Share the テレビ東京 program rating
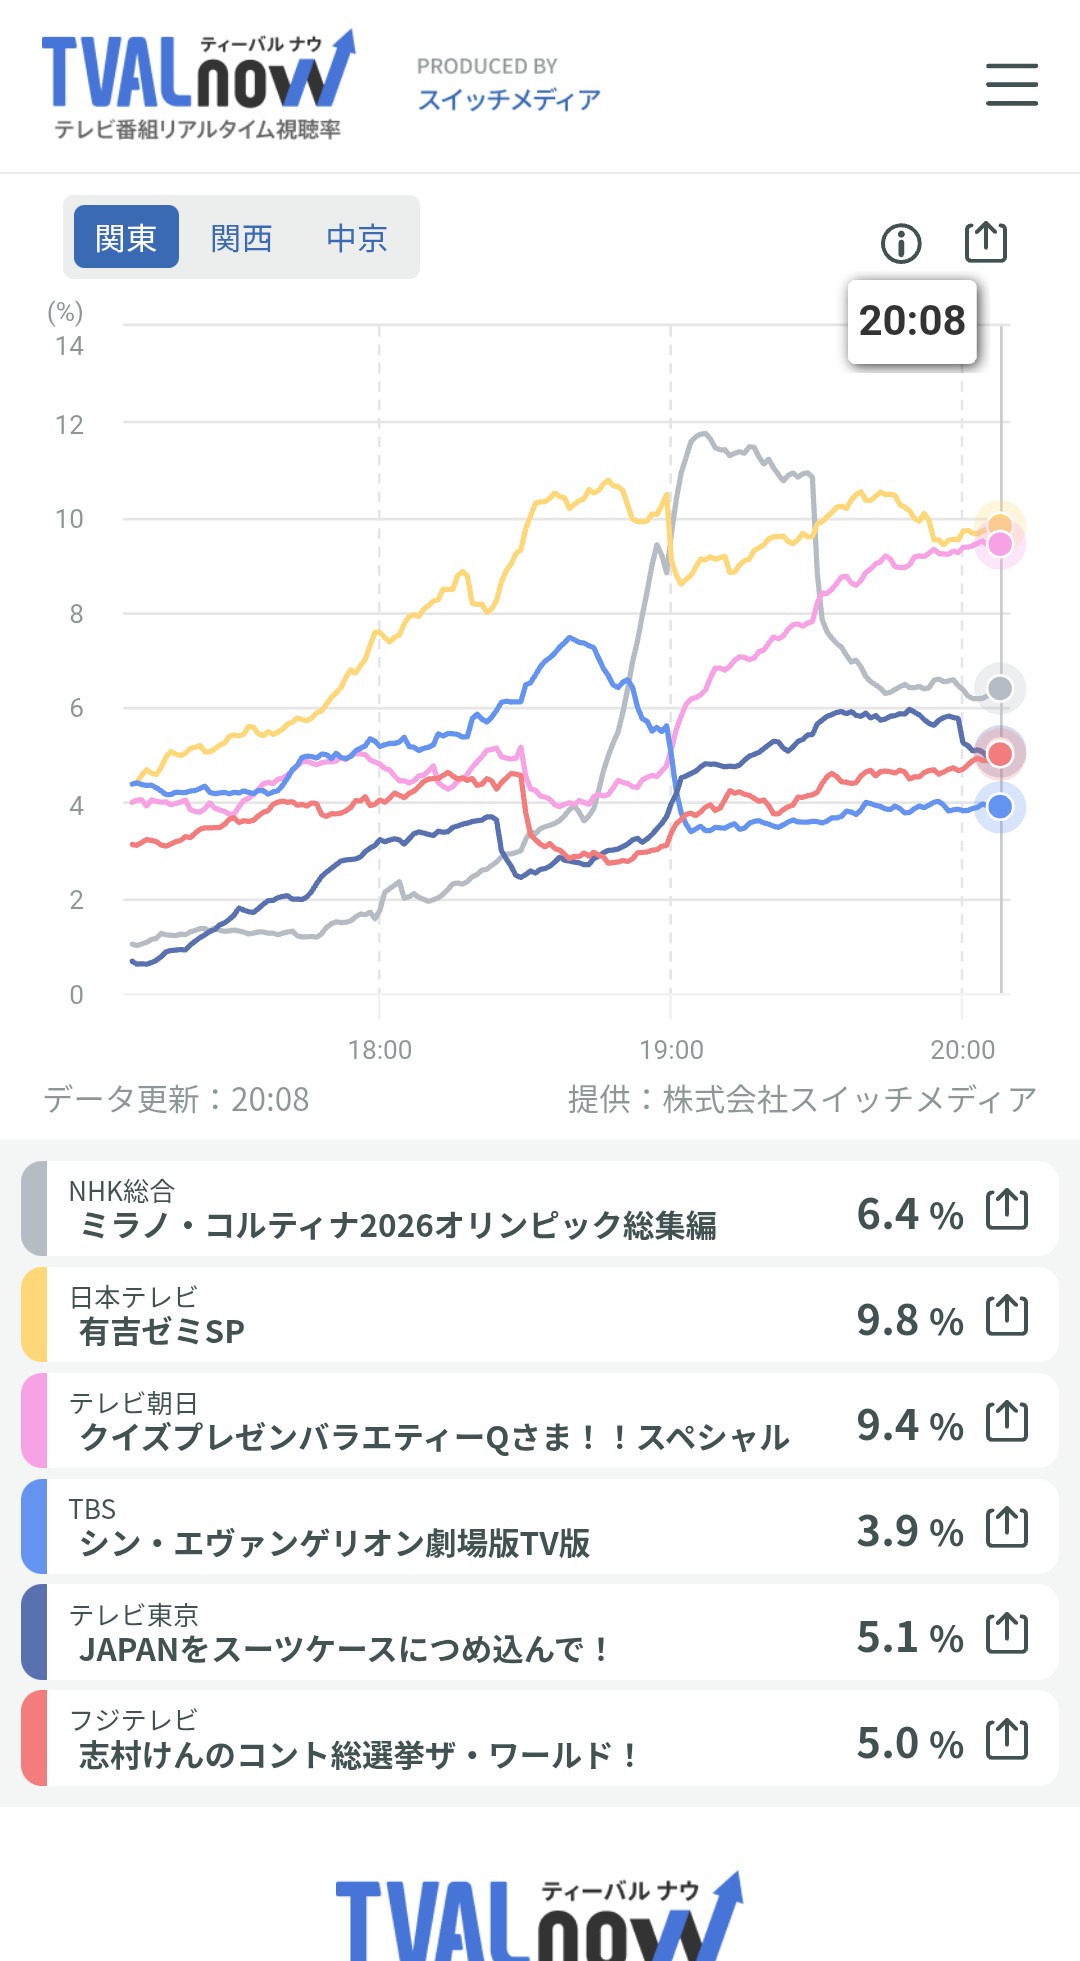 1006,1634
